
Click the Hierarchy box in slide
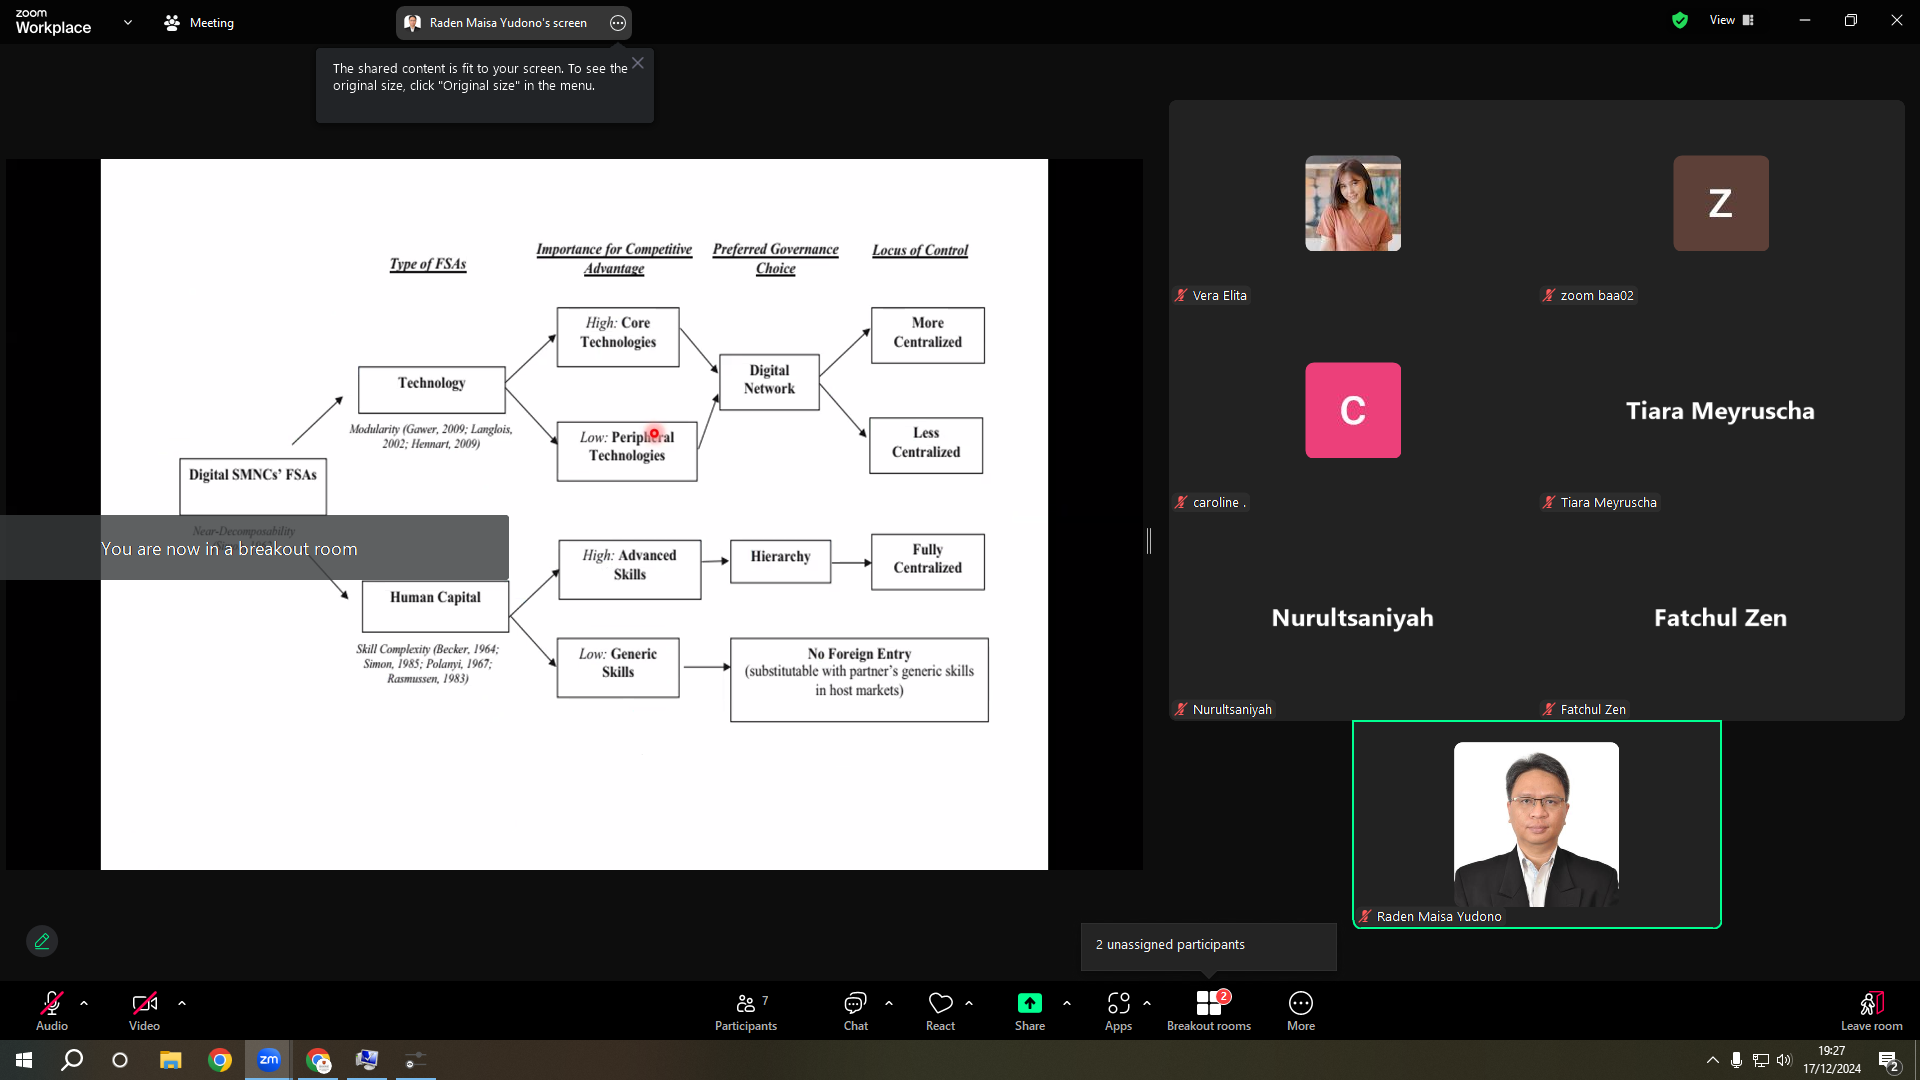pyautogui.click(x=780, y=561)
